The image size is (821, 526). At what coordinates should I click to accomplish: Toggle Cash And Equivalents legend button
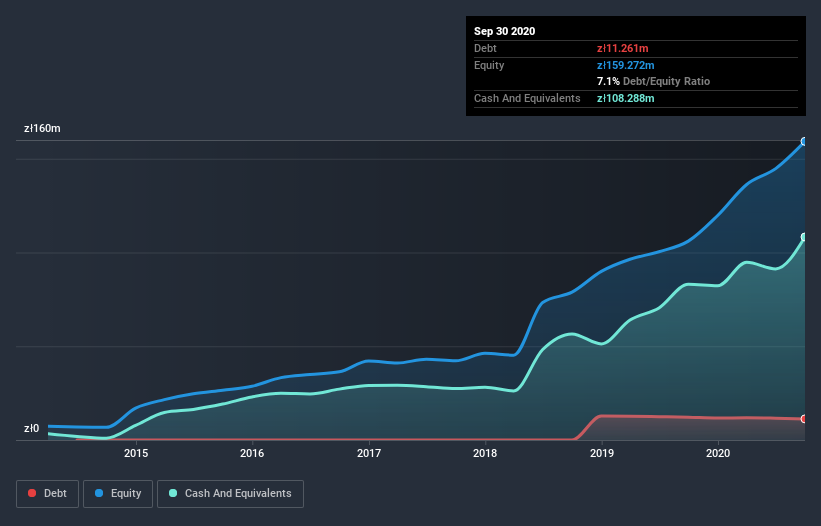pyautogui.click(x=230, y=494)
